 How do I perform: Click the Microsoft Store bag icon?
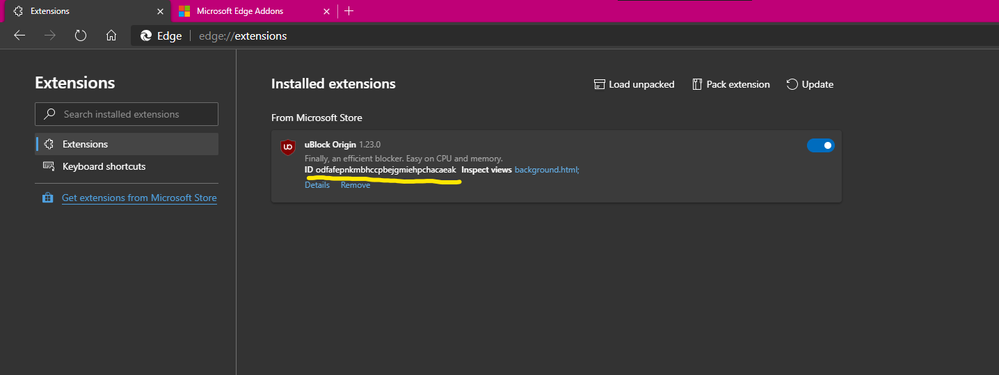48,198
